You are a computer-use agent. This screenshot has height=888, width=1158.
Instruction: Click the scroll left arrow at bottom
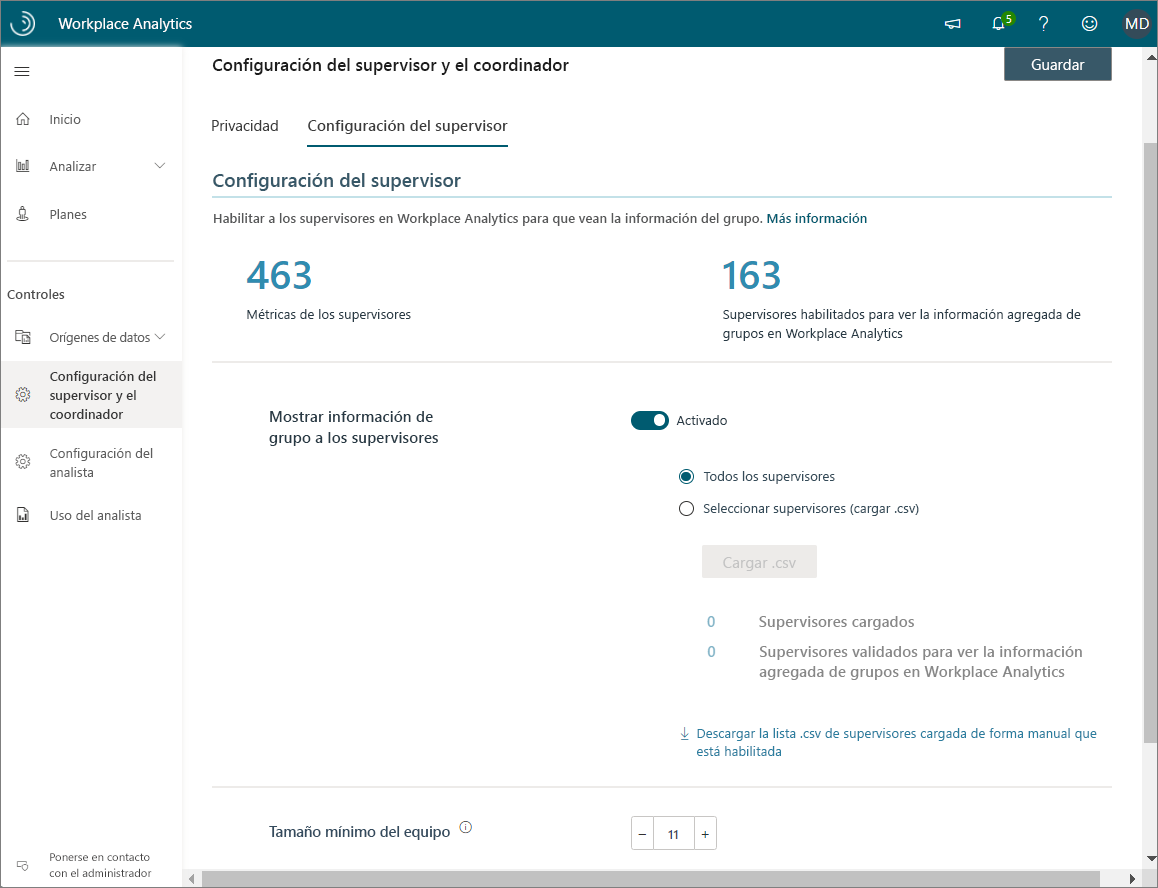click(x=191, y=878)
